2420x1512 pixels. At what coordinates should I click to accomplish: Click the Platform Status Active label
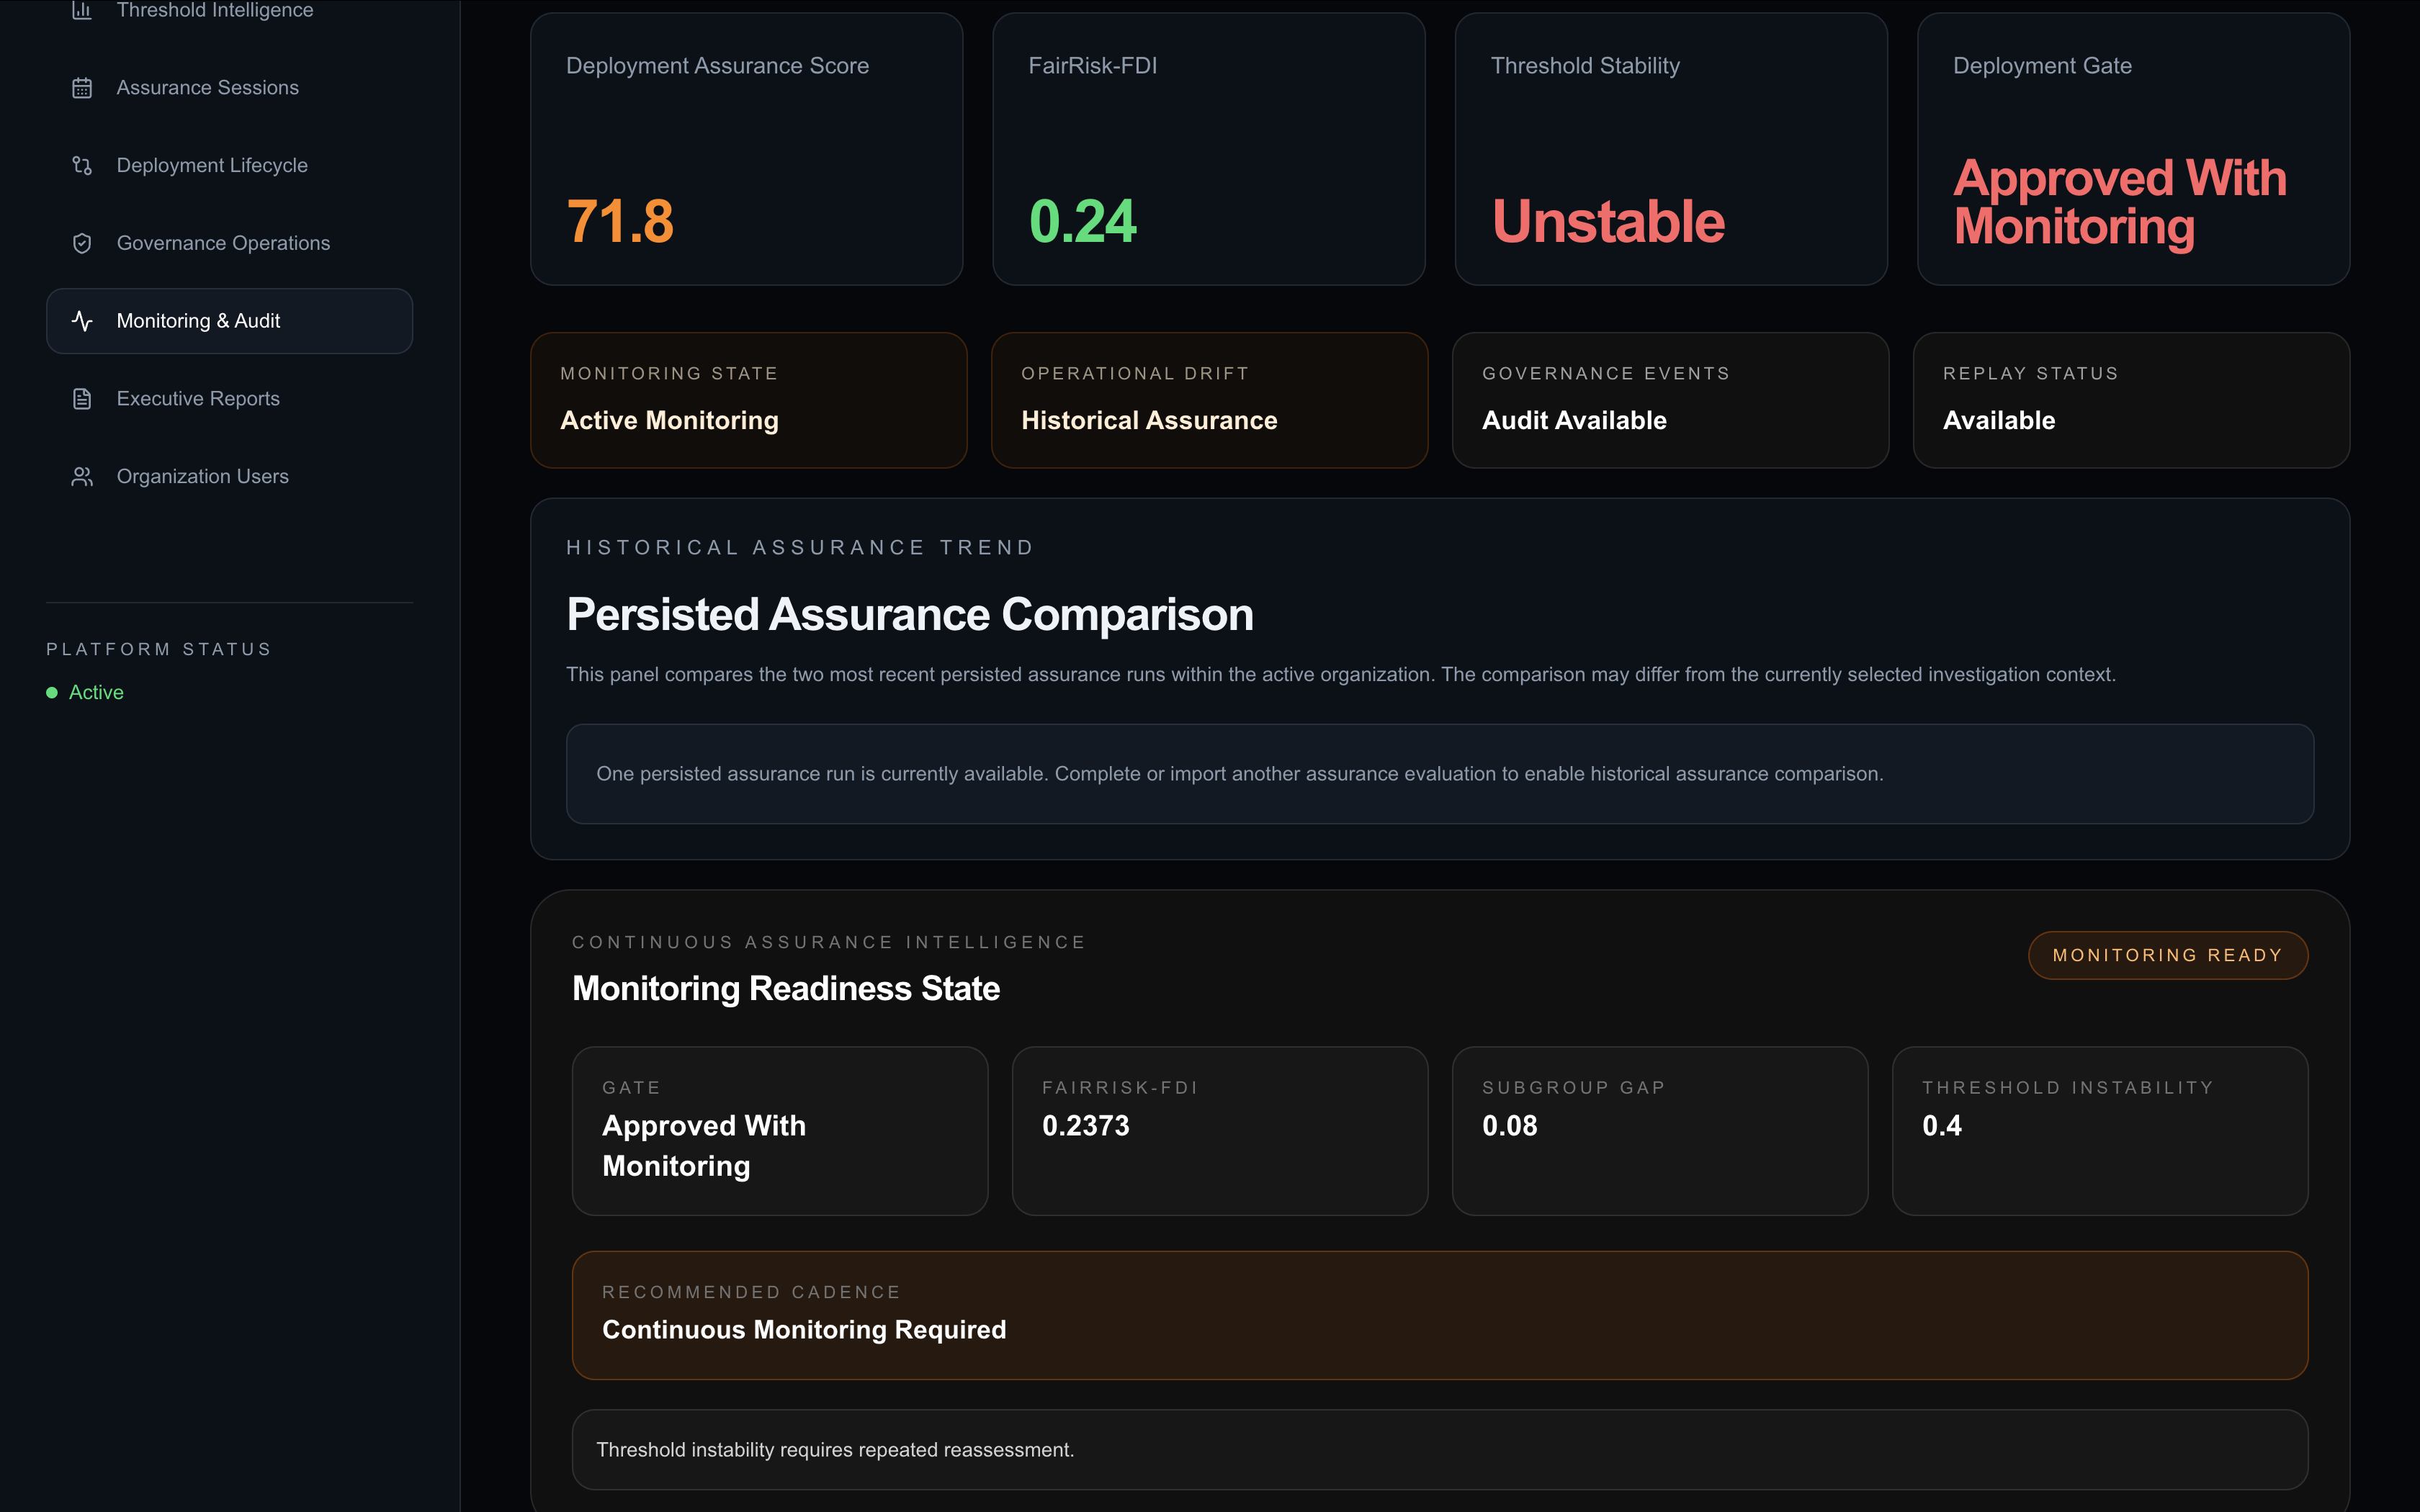pyautogui.click(x=96, y=692)
